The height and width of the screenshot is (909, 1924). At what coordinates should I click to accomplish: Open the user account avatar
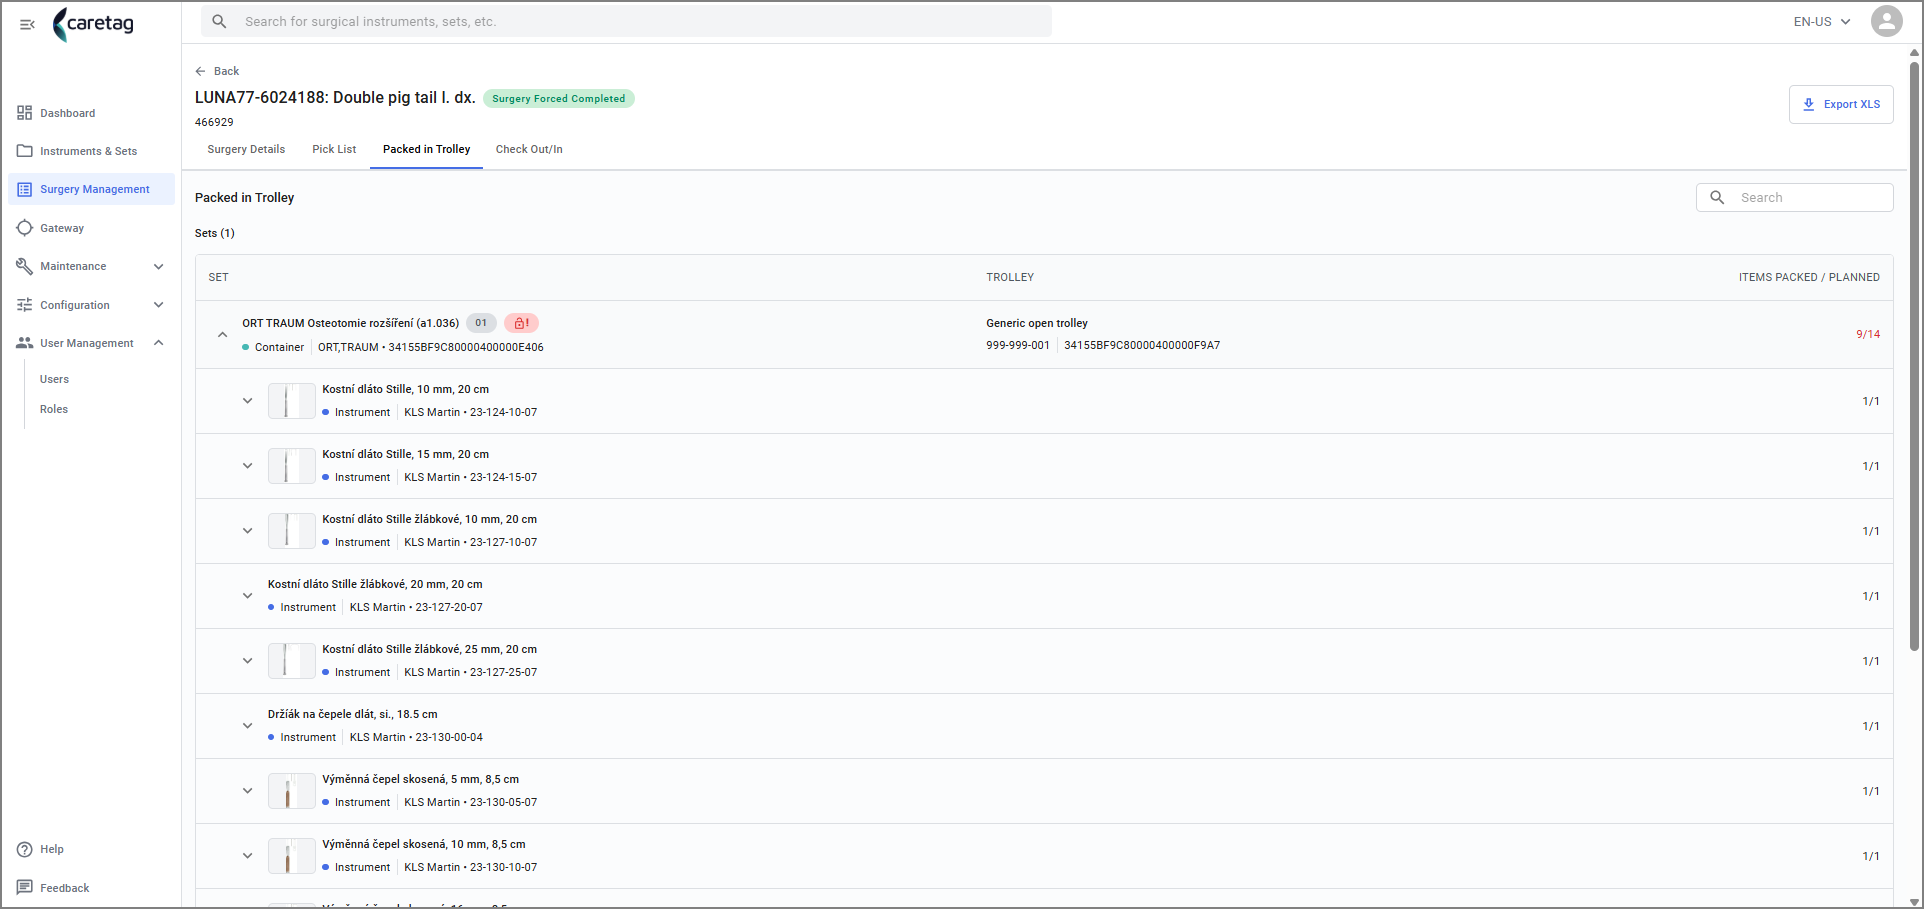click(1886, 21)
